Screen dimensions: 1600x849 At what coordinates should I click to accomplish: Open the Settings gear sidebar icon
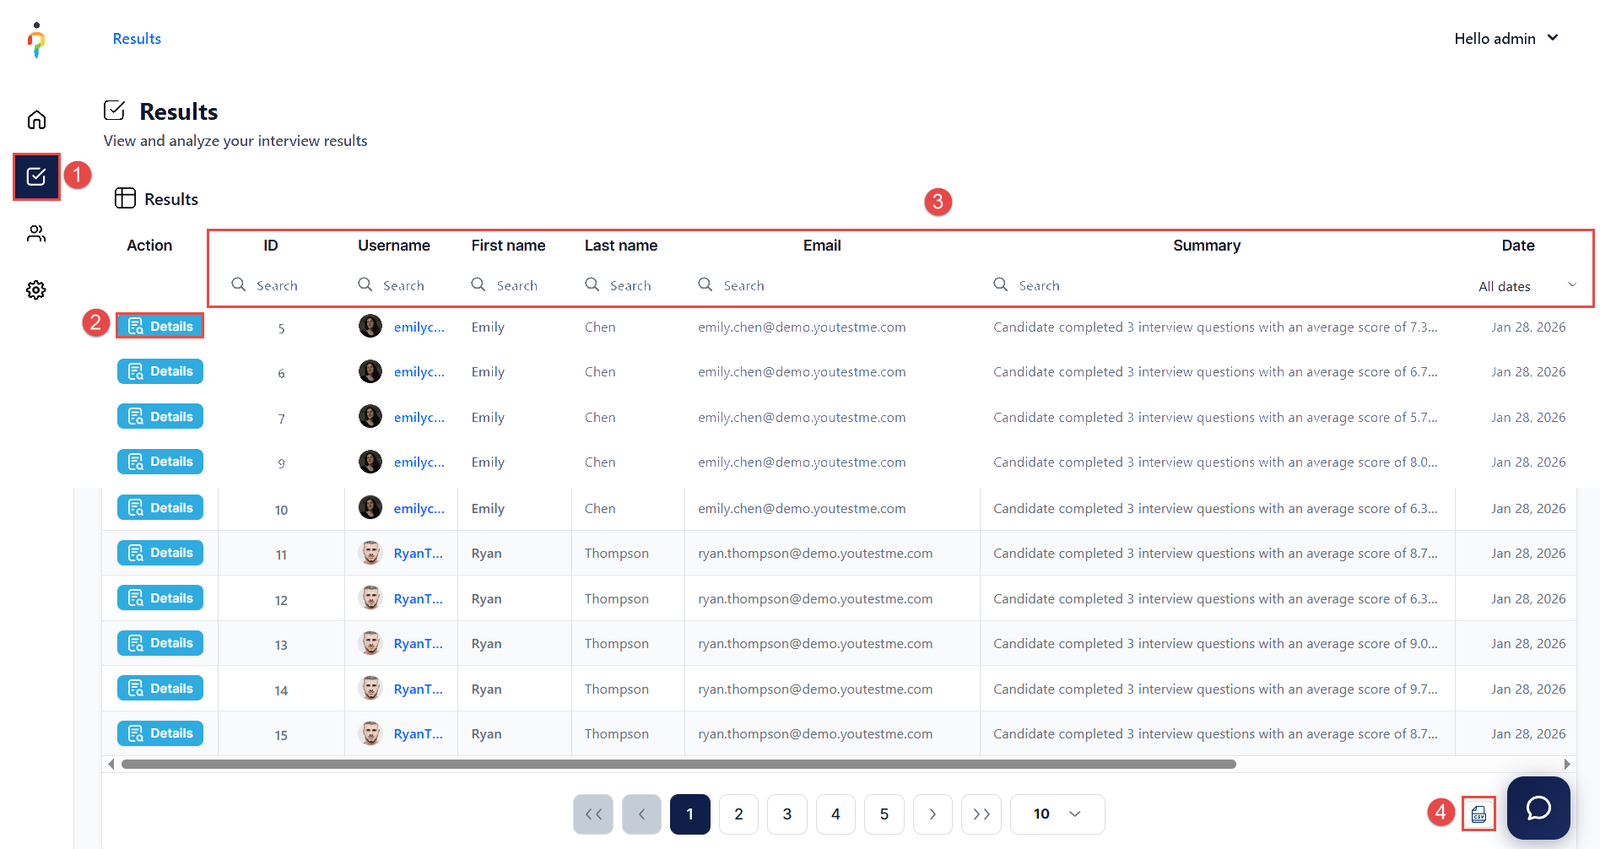(x=36, y=290)
